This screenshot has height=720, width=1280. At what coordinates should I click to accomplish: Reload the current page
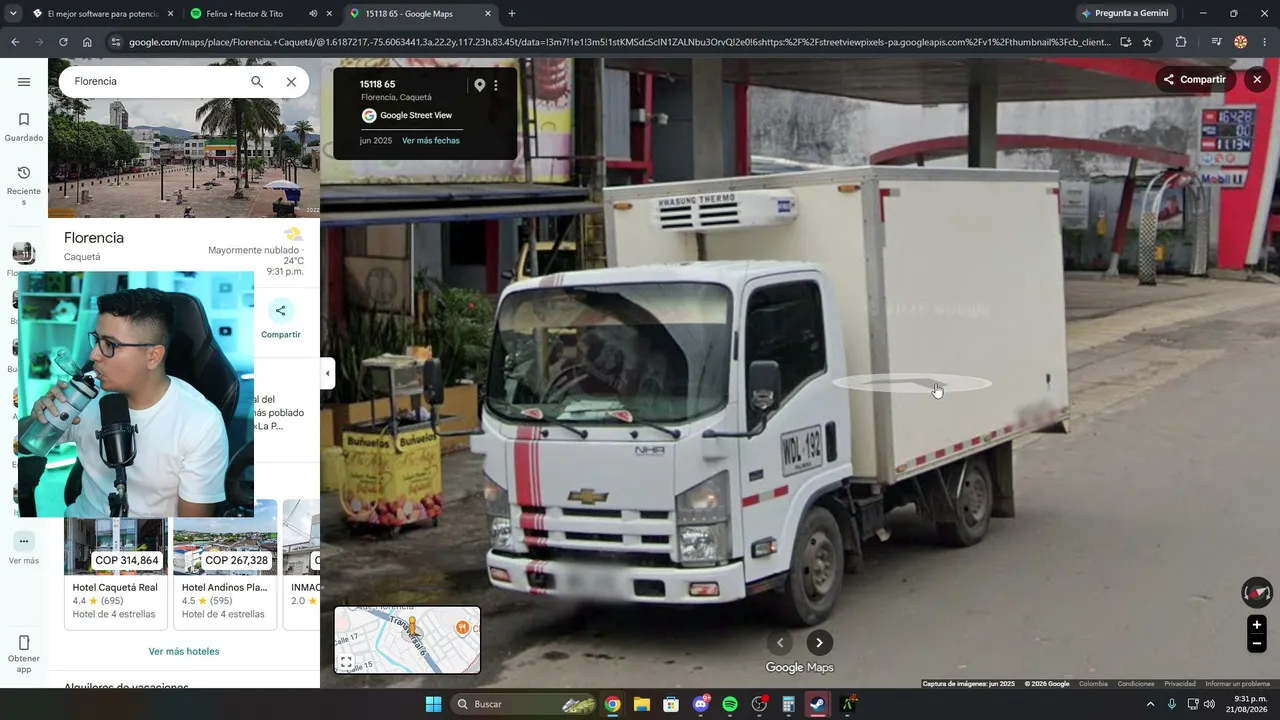pyautogui.click(x=63, y=42)
